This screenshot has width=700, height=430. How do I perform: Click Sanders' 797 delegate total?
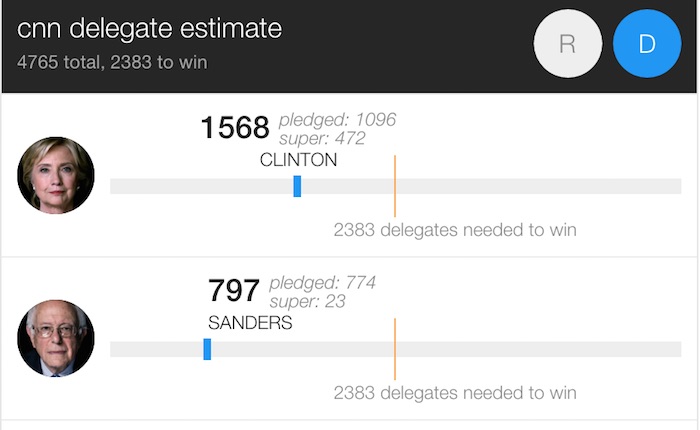pos(234,291)
